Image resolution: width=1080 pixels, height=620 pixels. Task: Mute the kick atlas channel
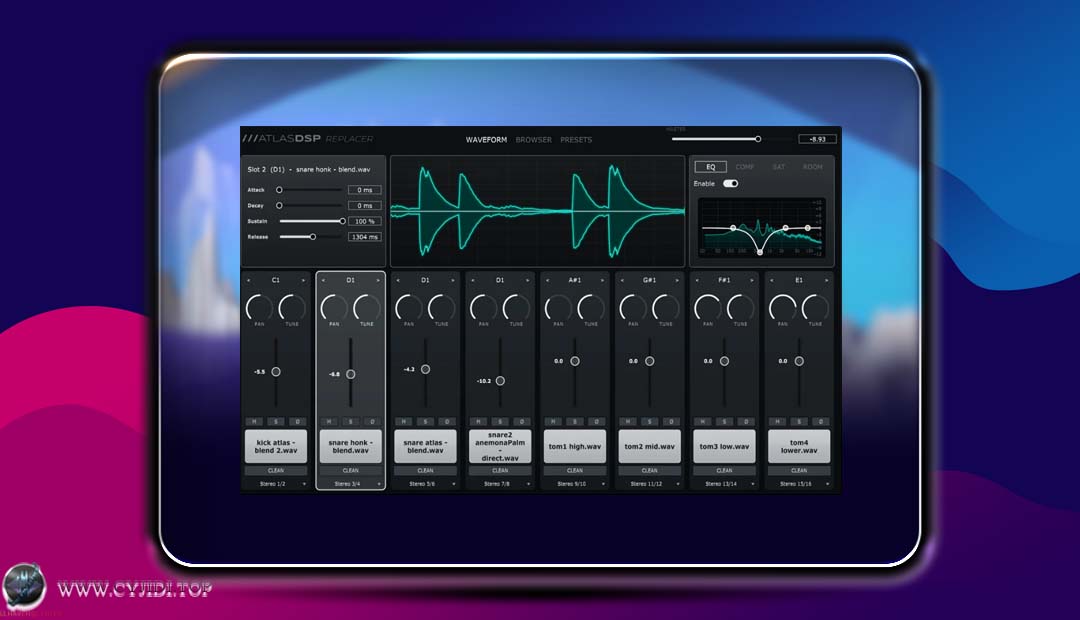coord(254,422)
